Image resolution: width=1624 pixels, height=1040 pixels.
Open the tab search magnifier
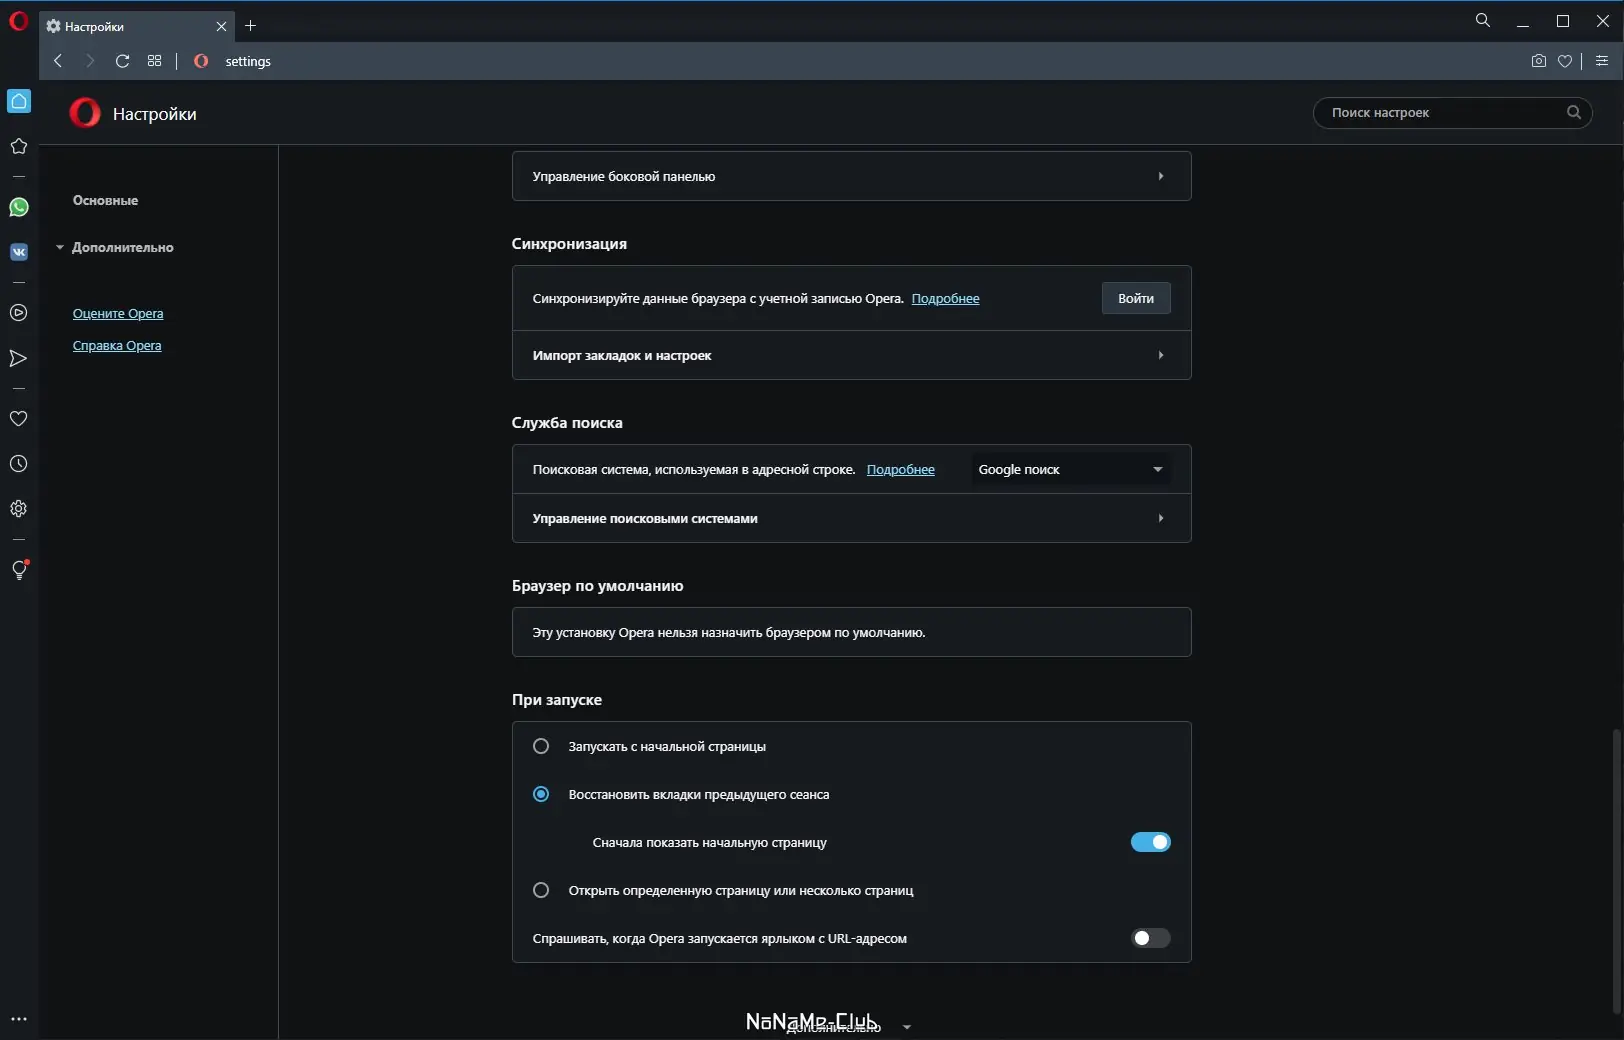(1483, 20)
